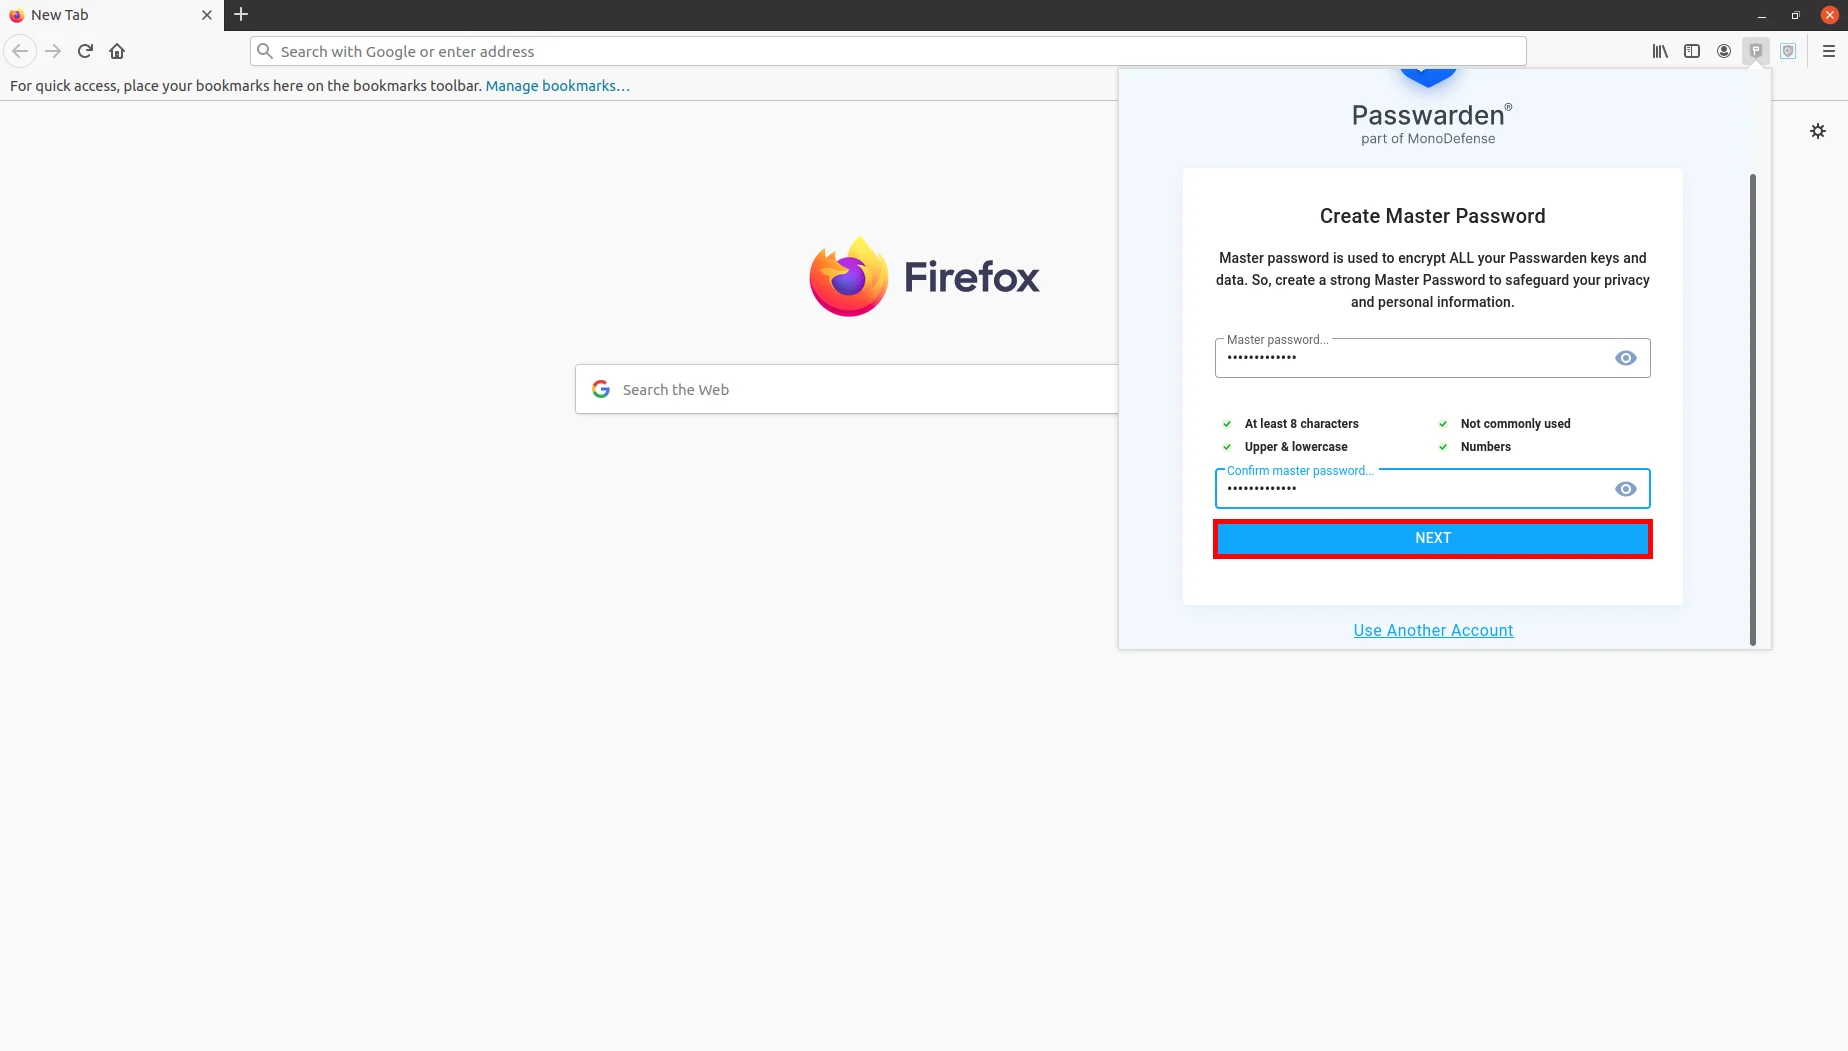Show master password with eye icon

[x=1625, y=358]
